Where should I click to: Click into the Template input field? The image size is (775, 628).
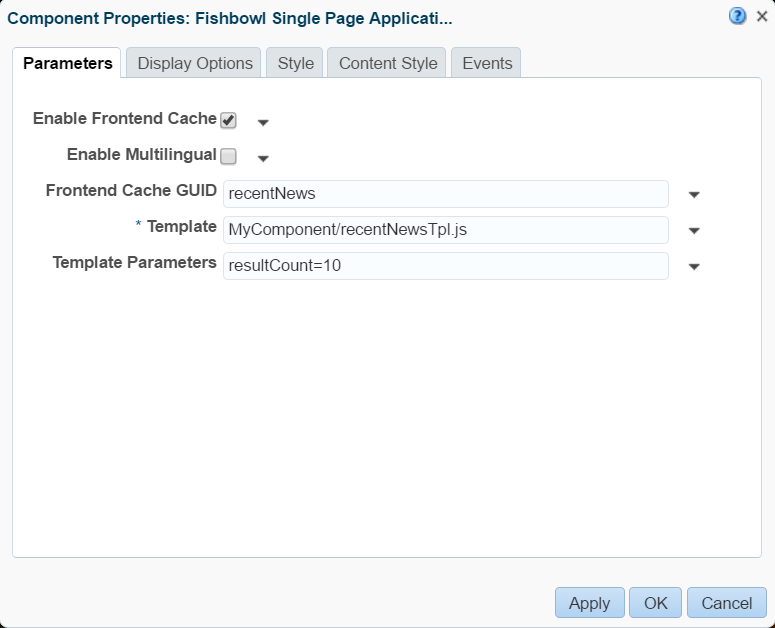pos(446,230)
